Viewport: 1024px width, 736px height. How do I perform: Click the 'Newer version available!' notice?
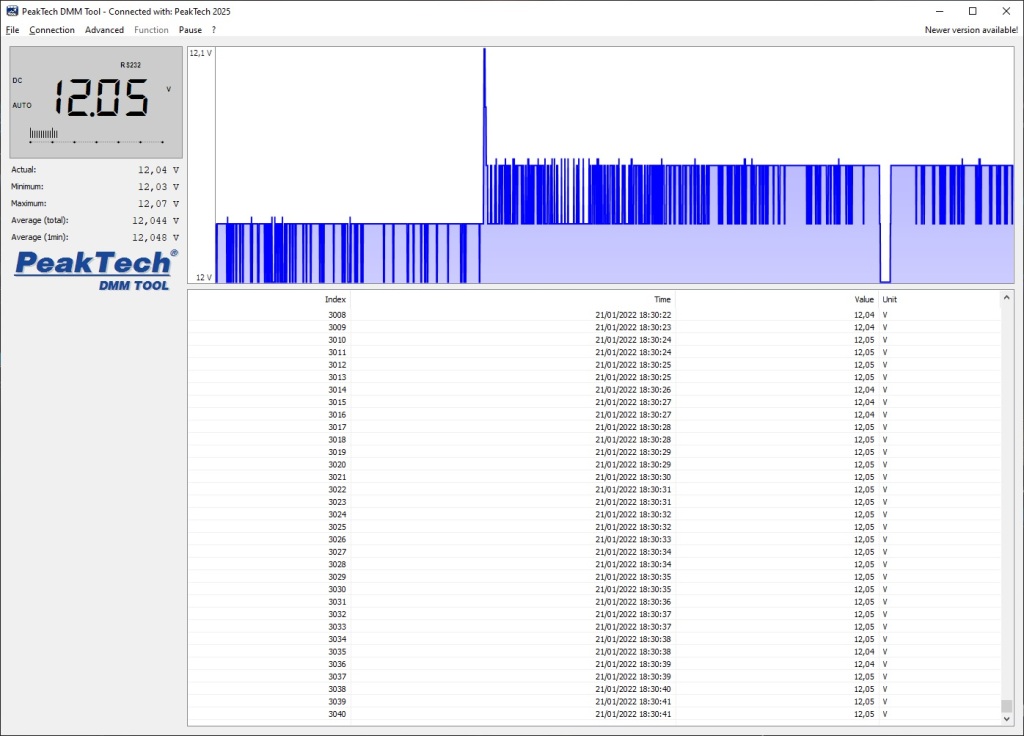pyautogui.click(x=971, y=30)
